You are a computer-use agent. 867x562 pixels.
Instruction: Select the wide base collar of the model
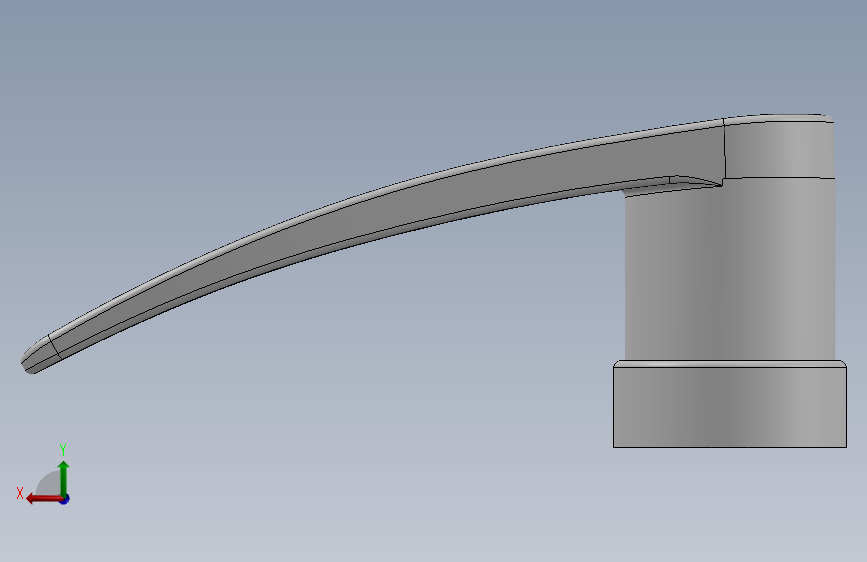point(730,404)
